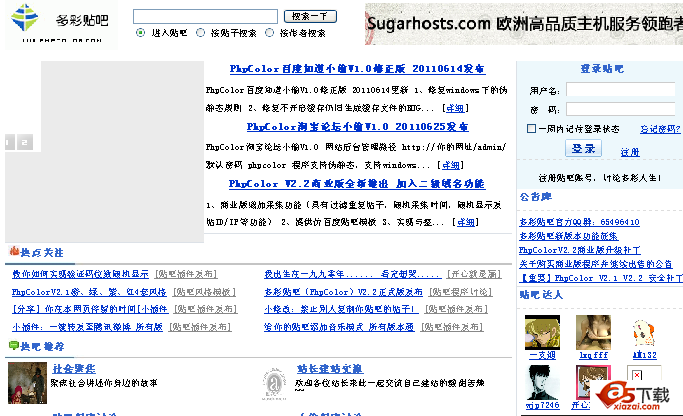The height and width of the screenshot is (416, 683).
Task: Open second 公告牌 notice about 多彩贴吧新版本功能
Action: pos(568,236)
